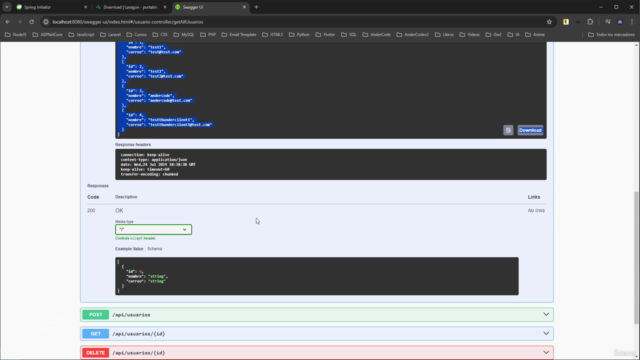This screenshot has height=360, width=640.
Task: Bookmark this page with the star
Action: tap(549, 22)
